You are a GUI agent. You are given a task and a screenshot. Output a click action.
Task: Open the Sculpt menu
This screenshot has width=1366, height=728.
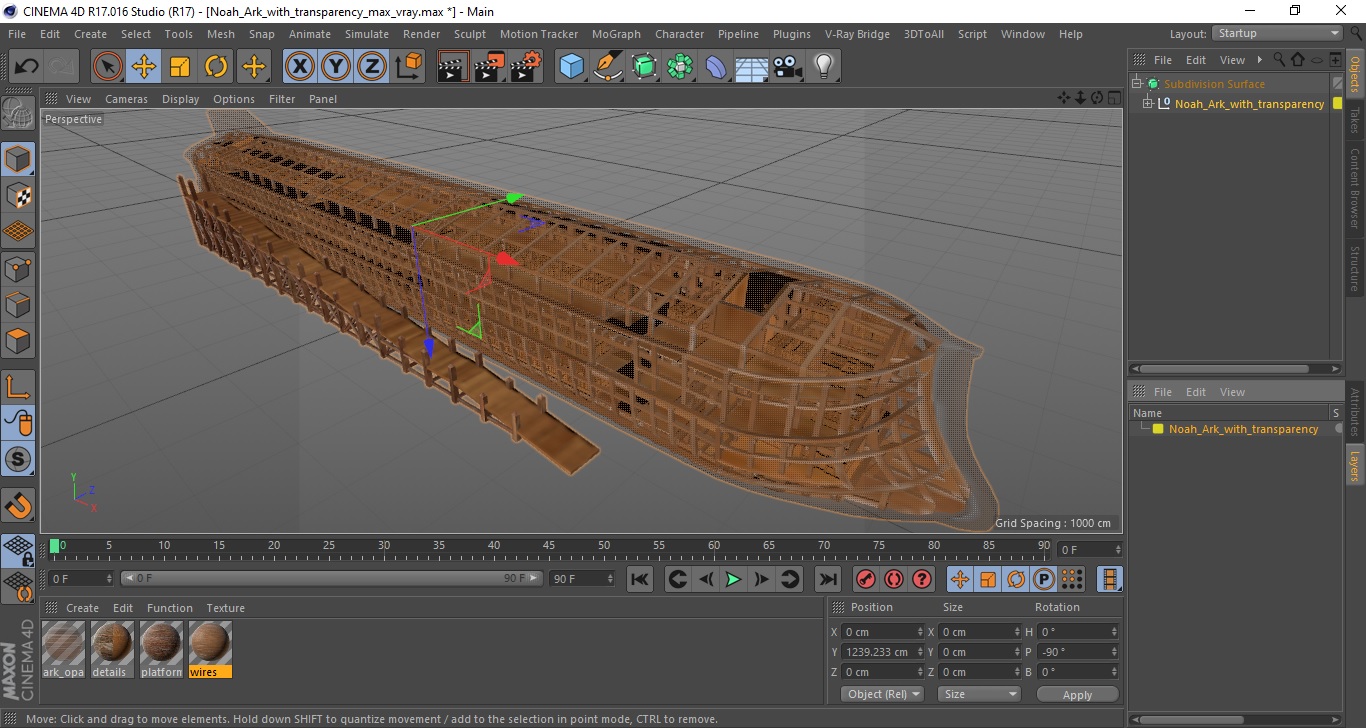469,34
